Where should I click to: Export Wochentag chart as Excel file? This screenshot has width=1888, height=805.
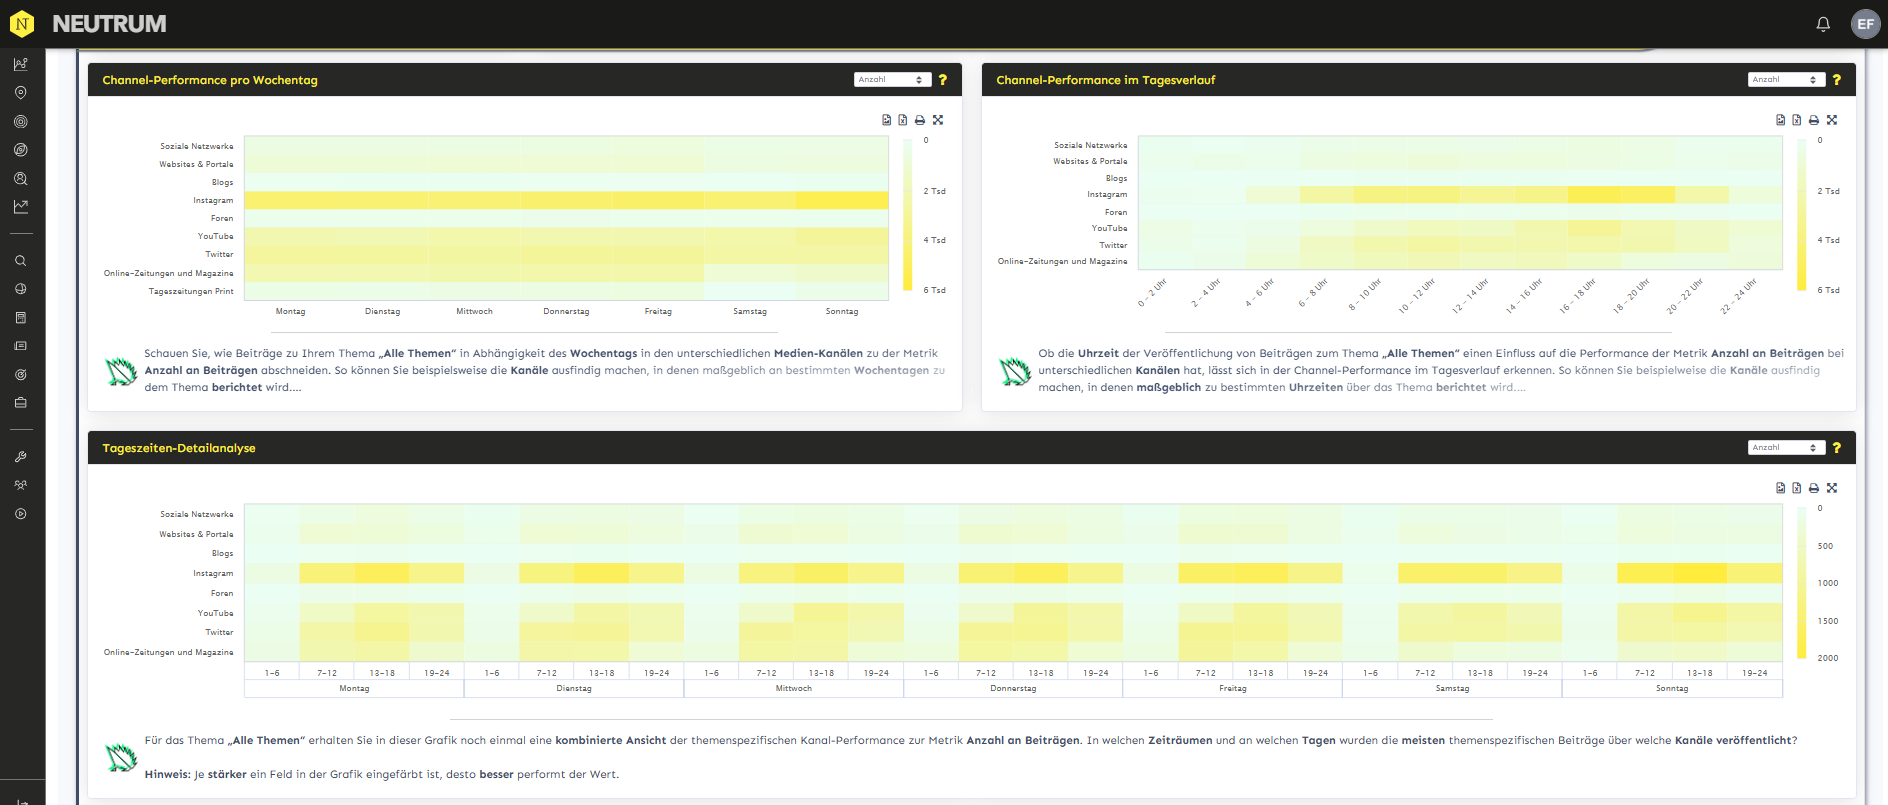(x=903, y=120)
